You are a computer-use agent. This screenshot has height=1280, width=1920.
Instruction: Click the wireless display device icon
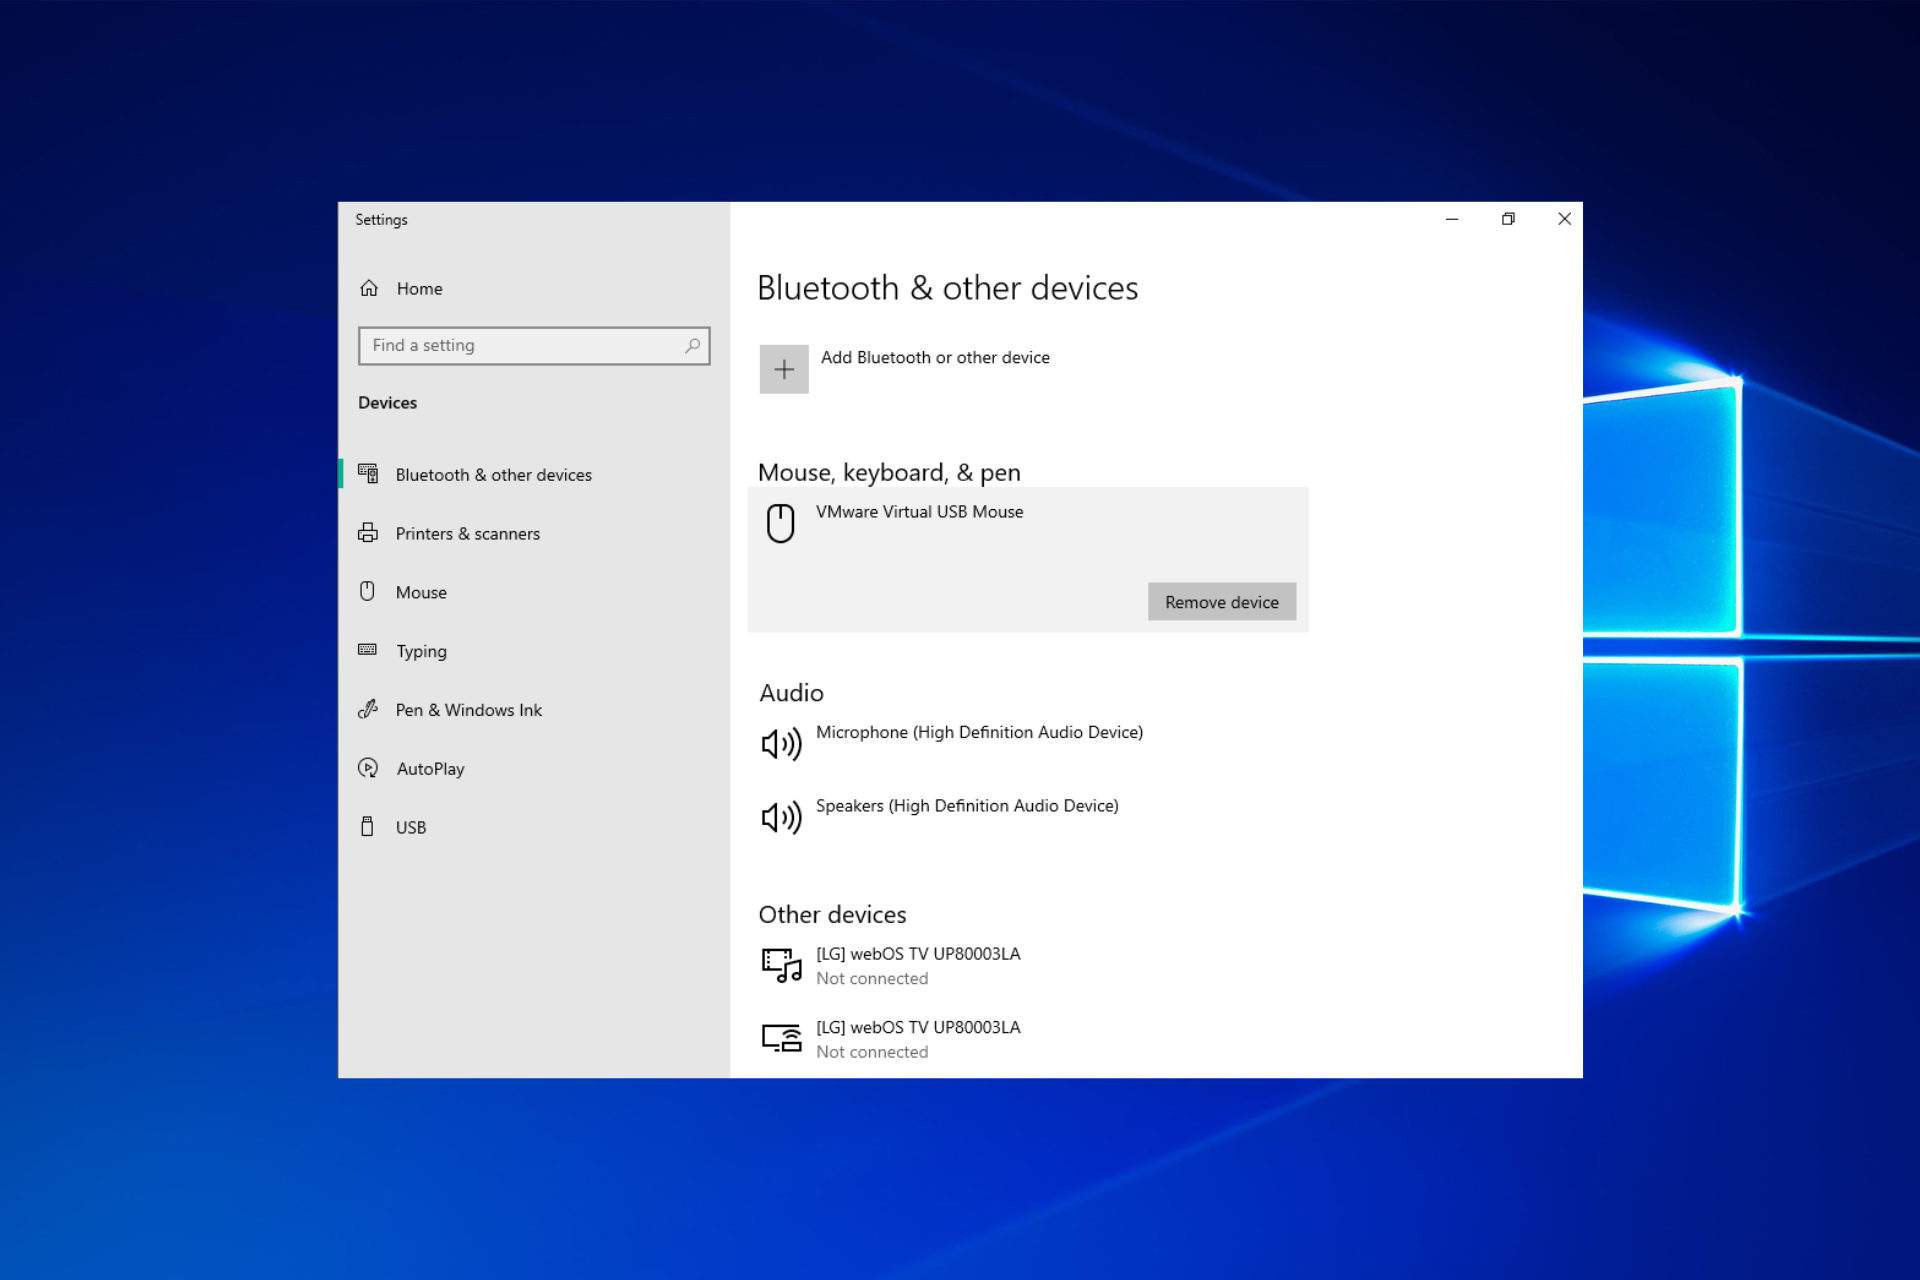[x=782, y=1039]
